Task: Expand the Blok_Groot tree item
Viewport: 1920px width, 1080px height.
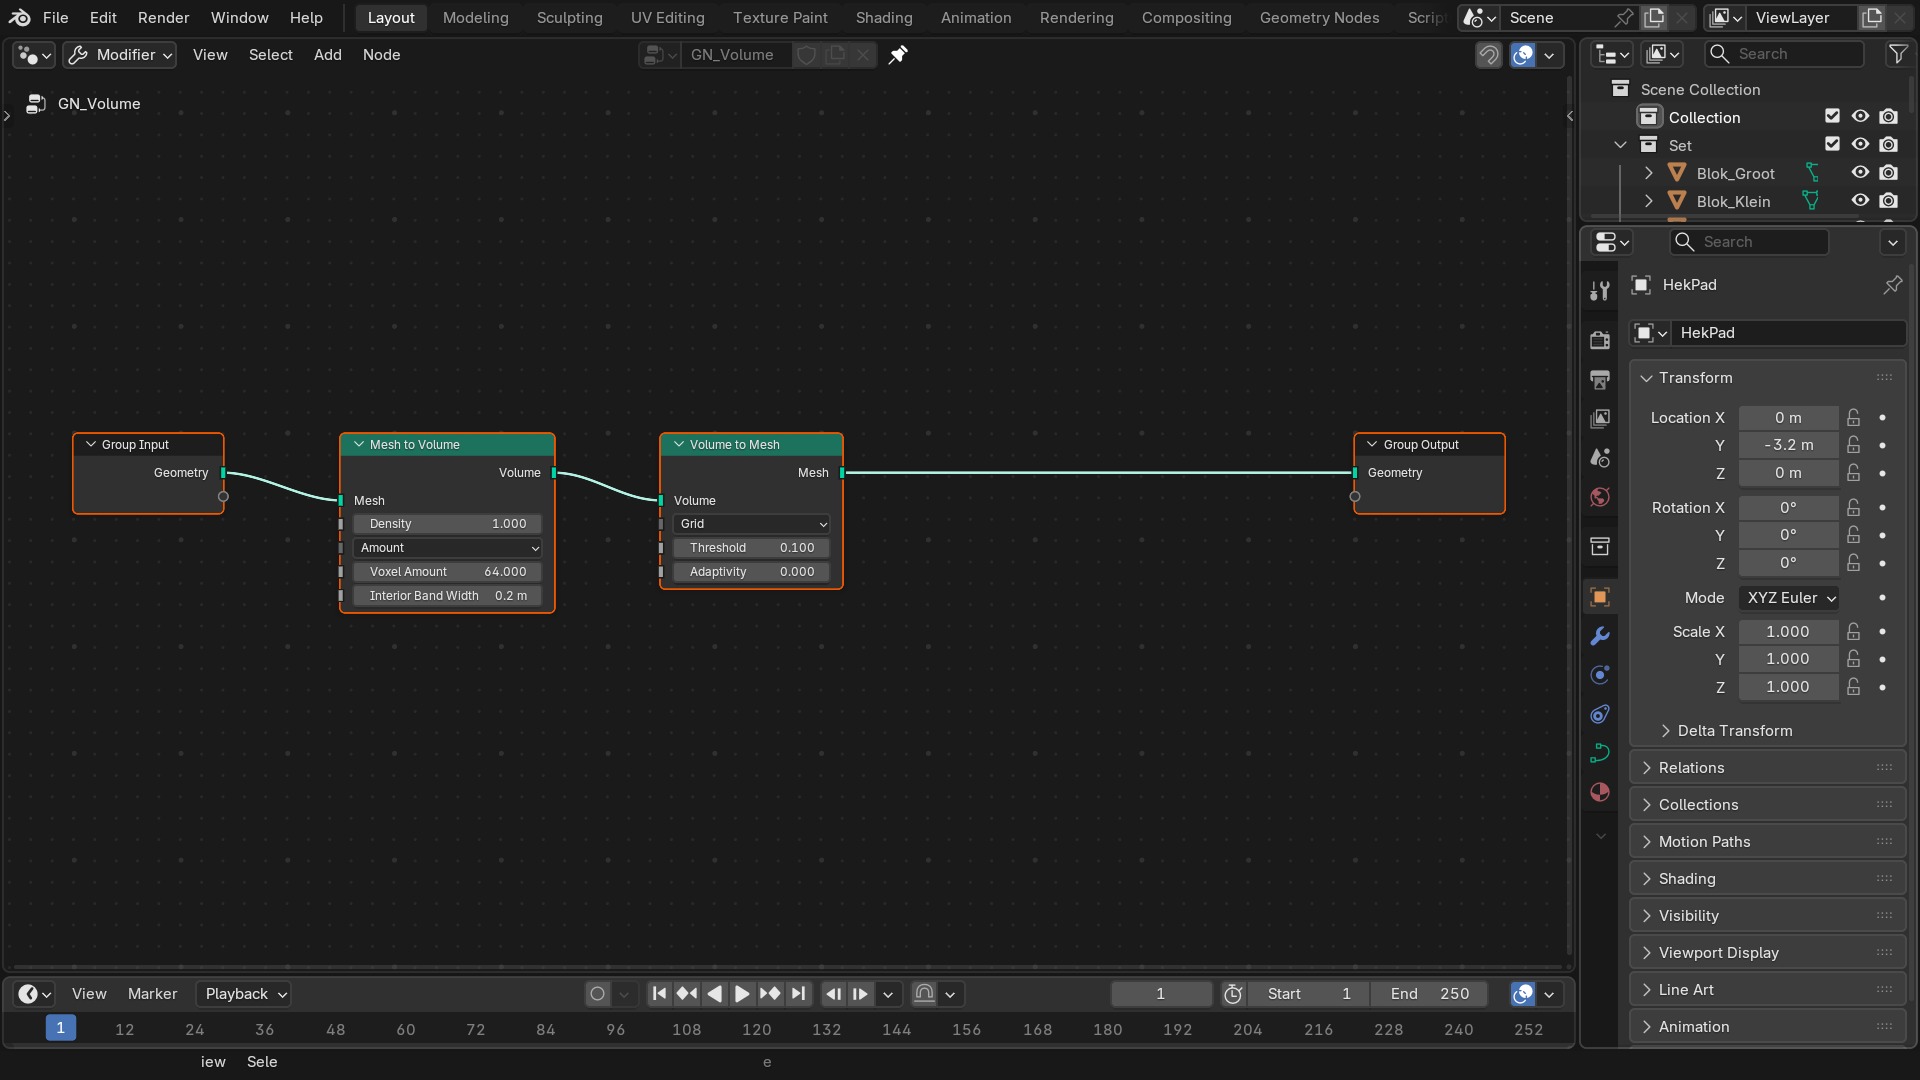Action: pyautogui.click(x=1648, y=173)
